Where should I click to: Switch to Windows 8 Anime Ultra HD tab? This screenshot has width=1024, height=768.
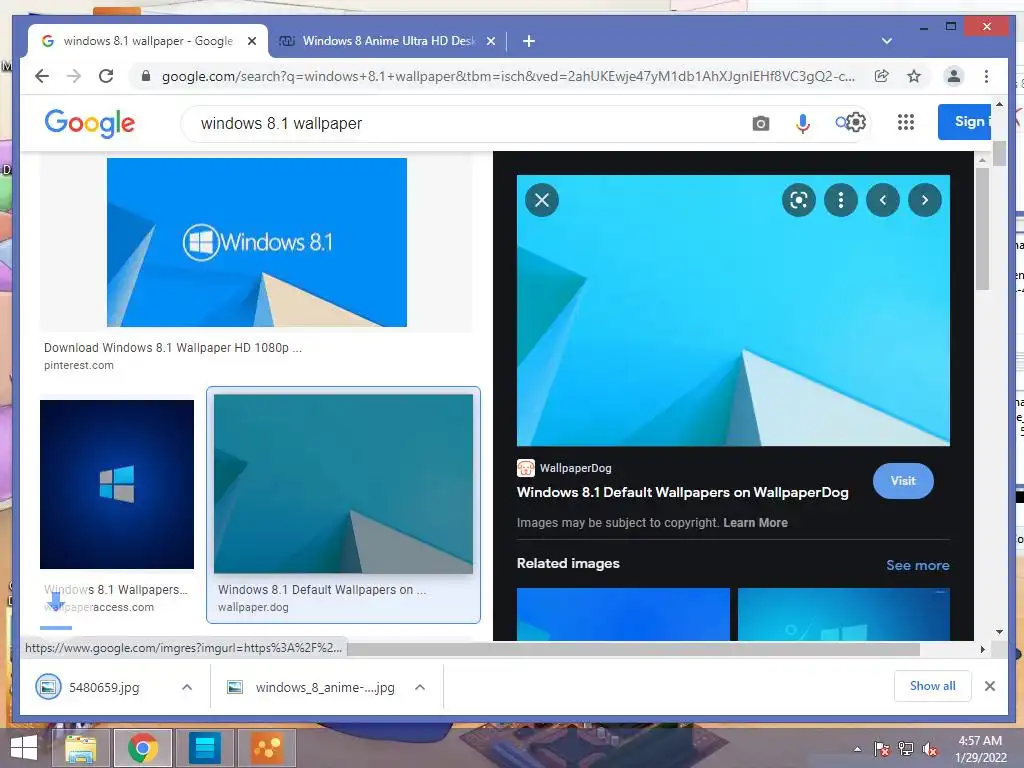coord(388,41)
